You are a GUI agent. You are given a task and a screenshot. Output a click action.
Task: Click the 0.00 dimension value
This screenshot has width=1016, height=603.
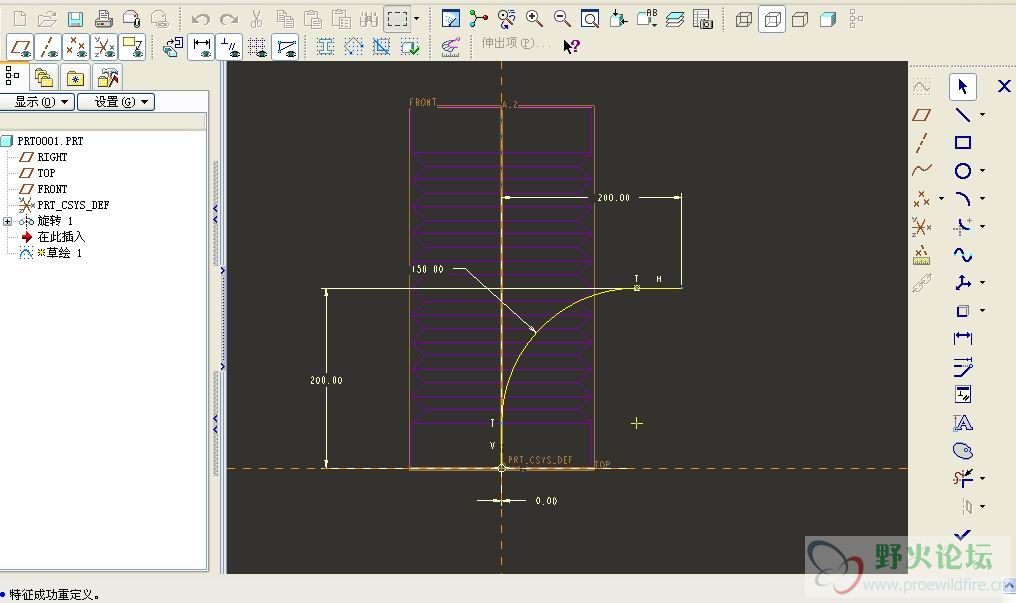546,501
